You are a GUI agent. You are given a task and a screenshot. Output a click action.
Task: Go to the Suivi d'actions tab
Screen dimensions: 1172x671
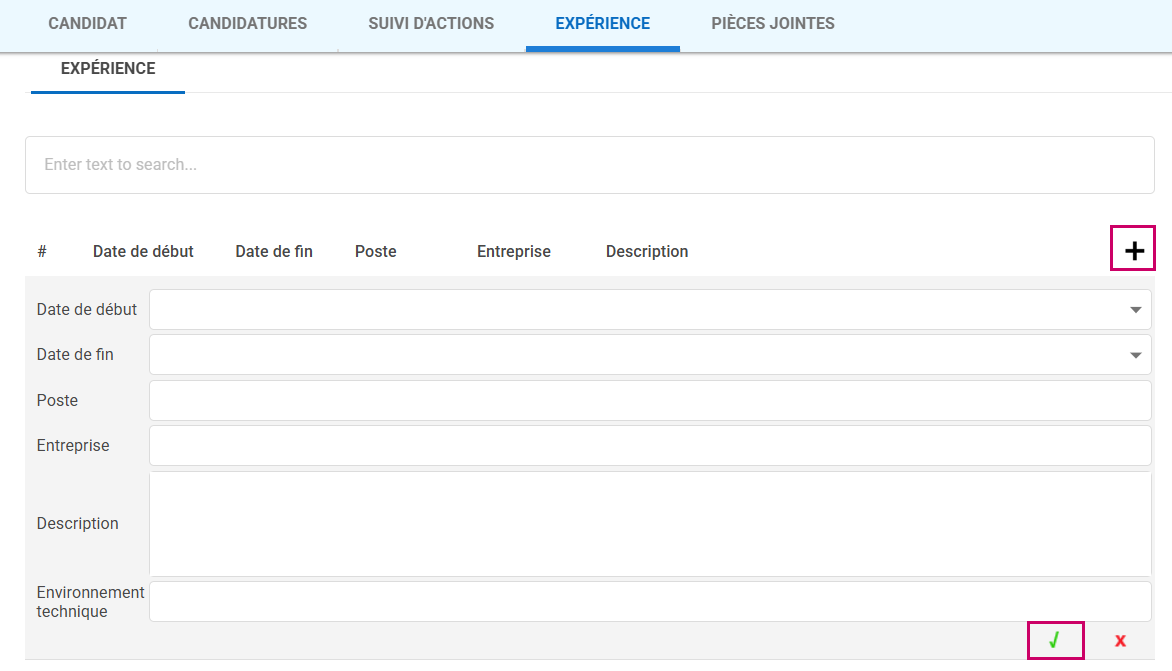(x=431, y=23)
